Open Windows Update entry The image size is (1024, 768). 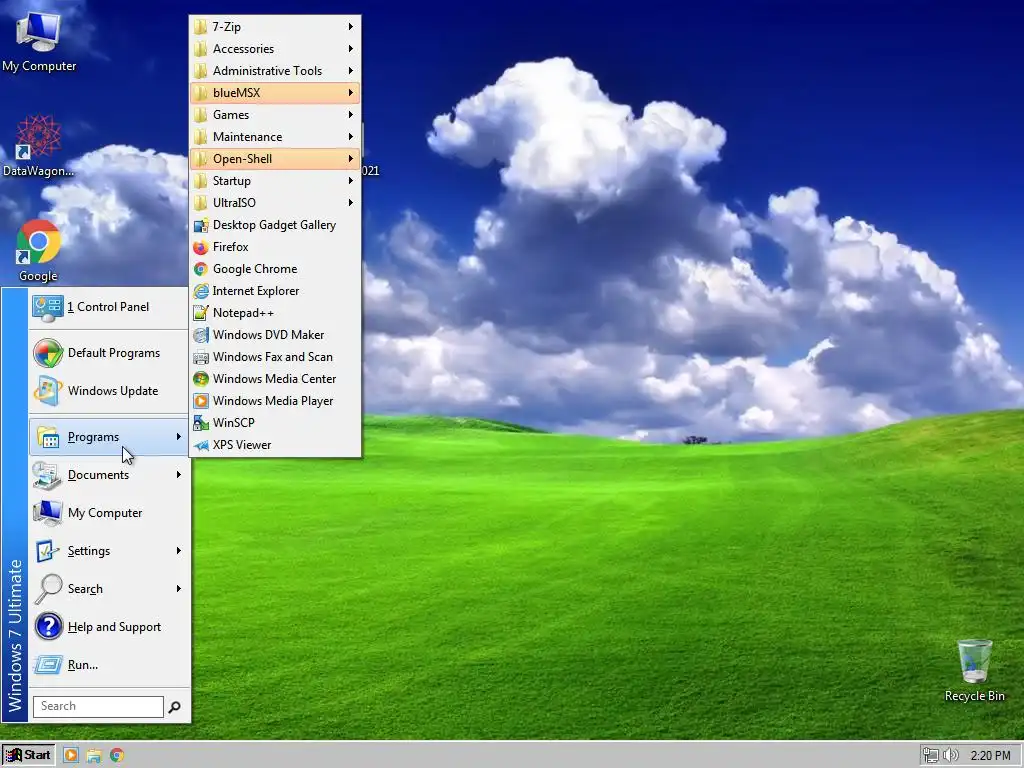click(x=108, y=391)
